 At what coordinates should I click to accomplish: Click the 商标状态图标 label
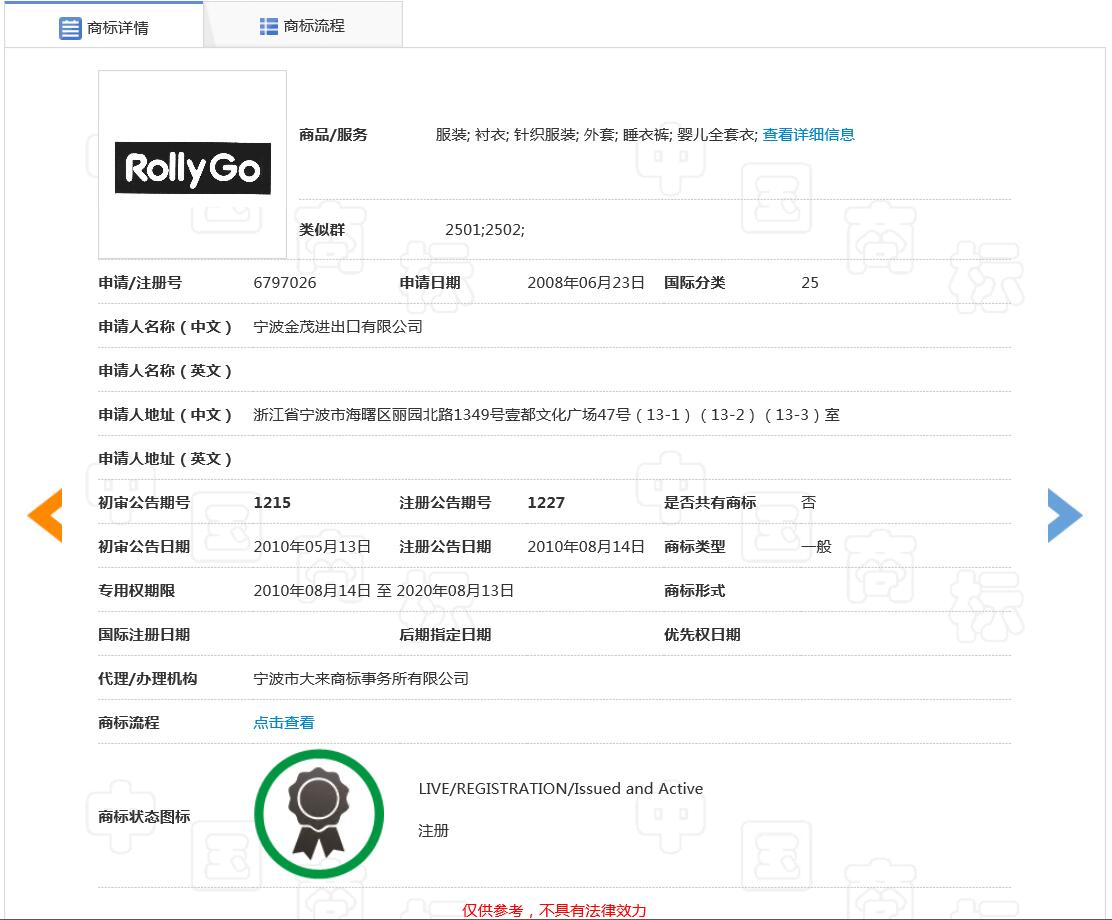tap(144, 816)
